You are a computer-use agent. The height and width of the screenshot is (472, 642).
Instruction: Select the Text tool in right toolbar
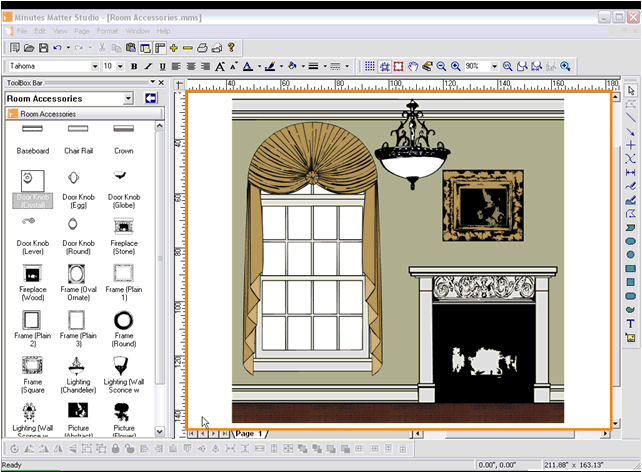click(x=631, y=324)
